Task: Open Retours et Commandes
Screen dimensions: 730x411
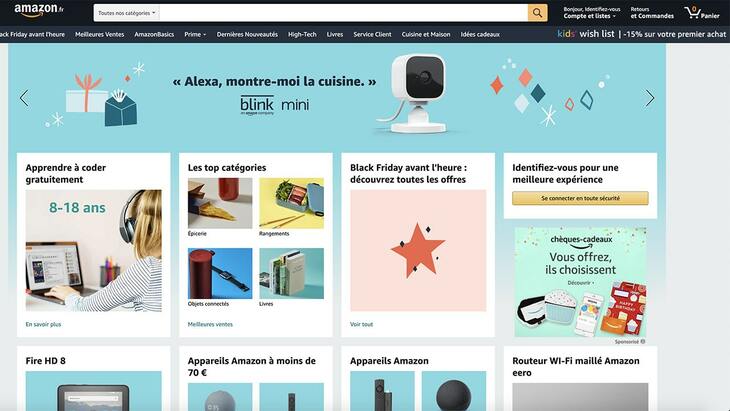Action: pyautogui.click(x=652, y=13)
